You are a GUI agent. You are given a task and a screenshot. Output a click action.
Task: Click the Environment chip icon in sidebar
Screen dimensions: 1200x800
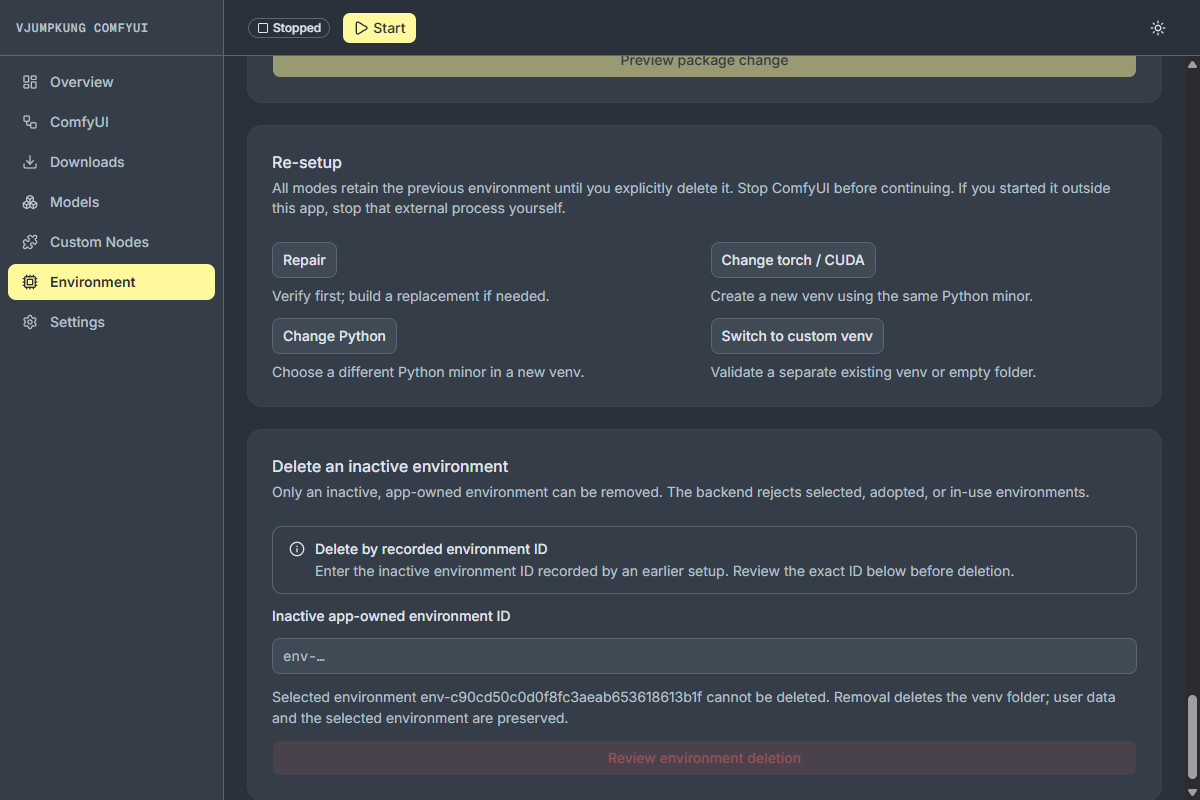click(30, 282)
